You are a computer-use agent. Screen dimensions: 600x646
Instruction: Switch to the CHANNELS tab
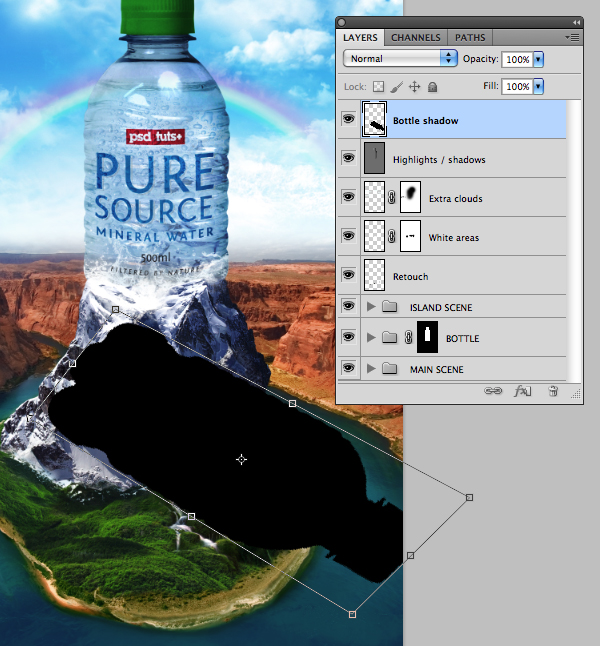click(x=416, y=37)
